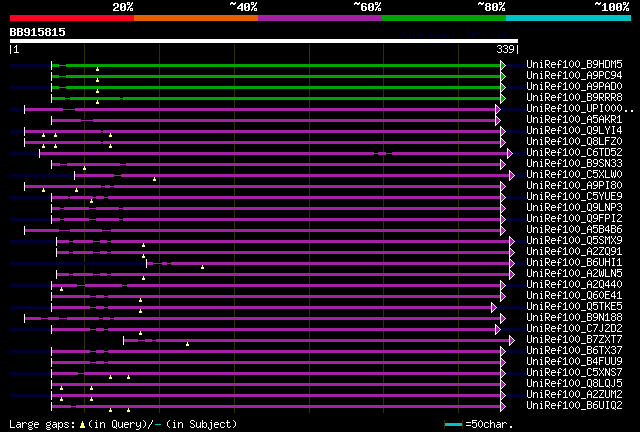The width and height of the screenshot is (640, 432).
Task: Open the UniRef100_B9SN33 hit label
Action: [x=574, y=164]
